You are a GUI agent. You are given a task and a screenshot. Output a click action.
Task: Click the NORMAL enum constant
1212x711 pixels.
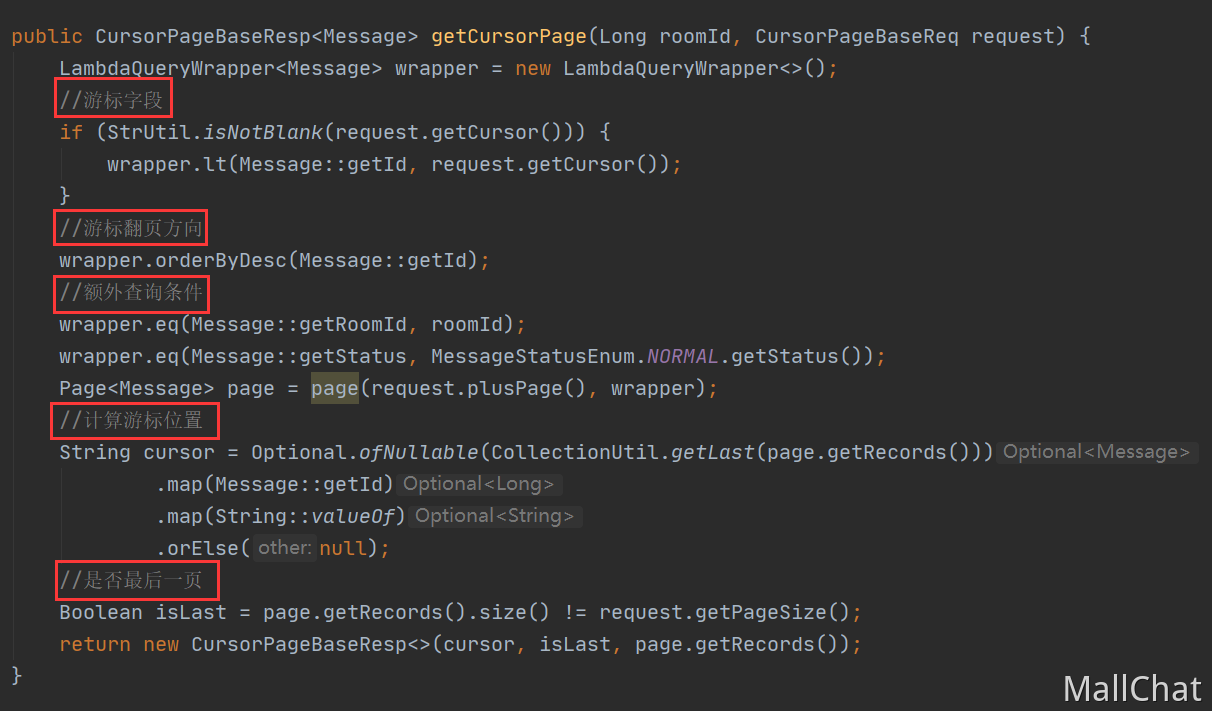(x=683, y=356)
